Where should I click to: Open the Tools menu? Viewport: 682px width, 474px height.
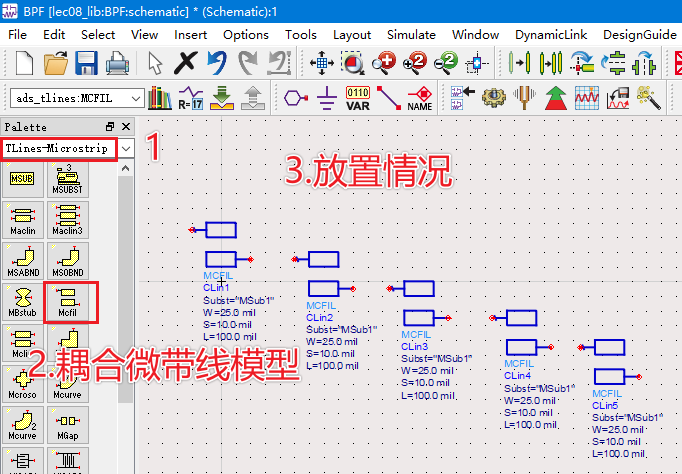coord(301,34)
